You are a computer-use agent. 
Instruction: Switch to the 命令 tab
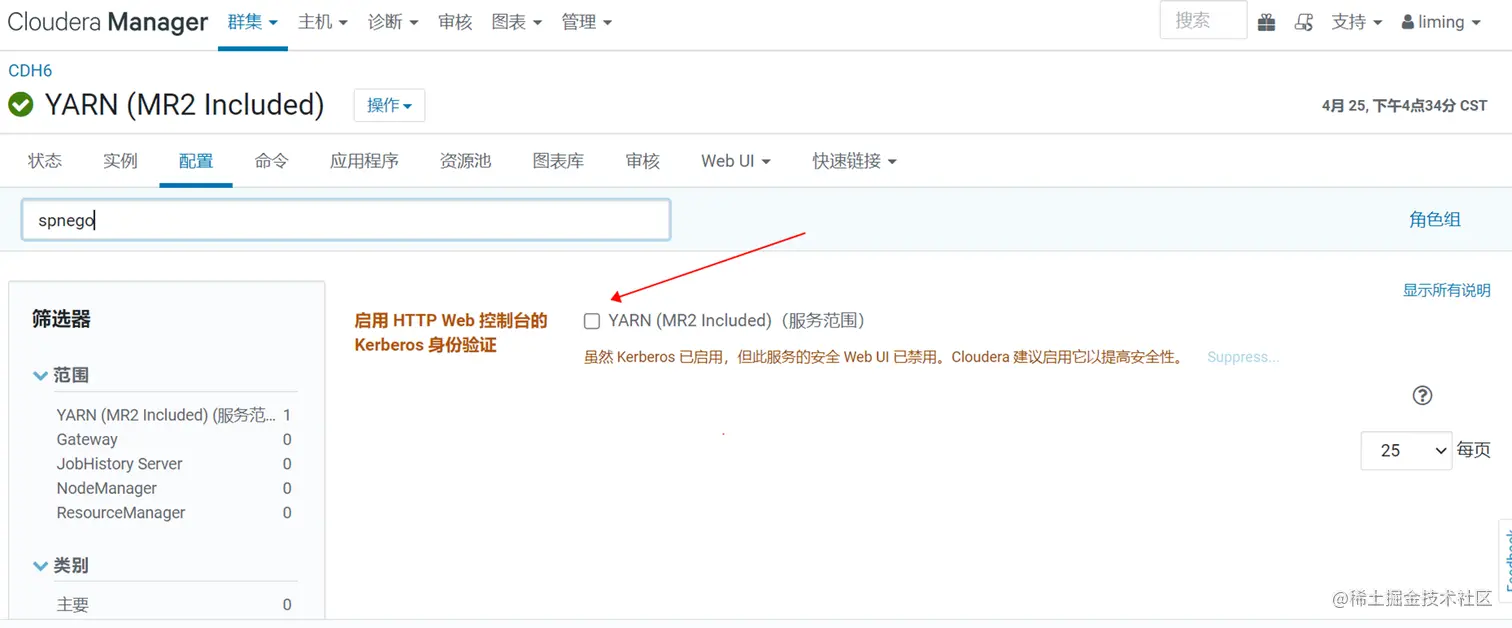pos(271,161)
